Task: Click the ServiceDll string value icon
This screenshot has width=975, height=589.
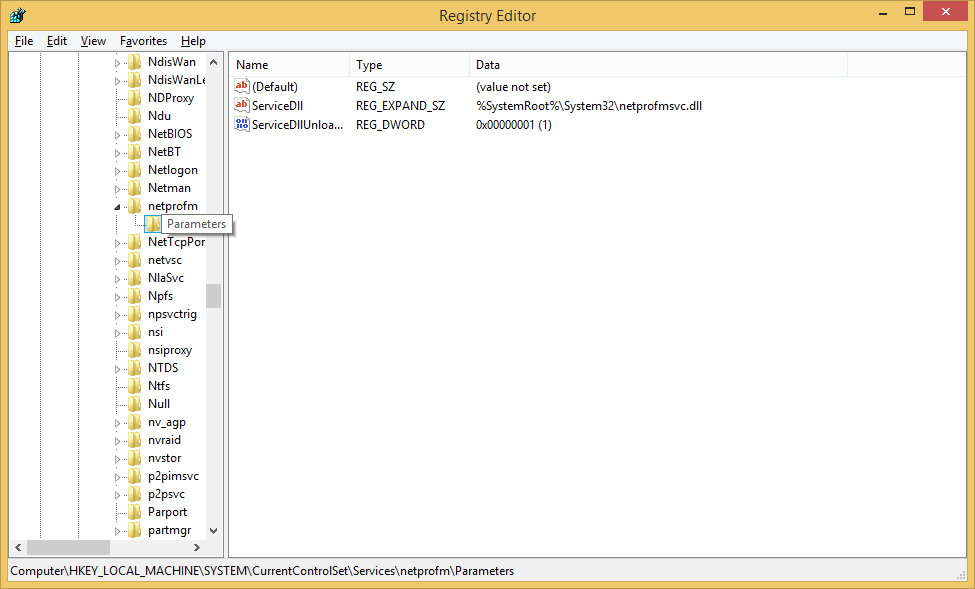Action: pyautogui.click(x=241, y=106)
